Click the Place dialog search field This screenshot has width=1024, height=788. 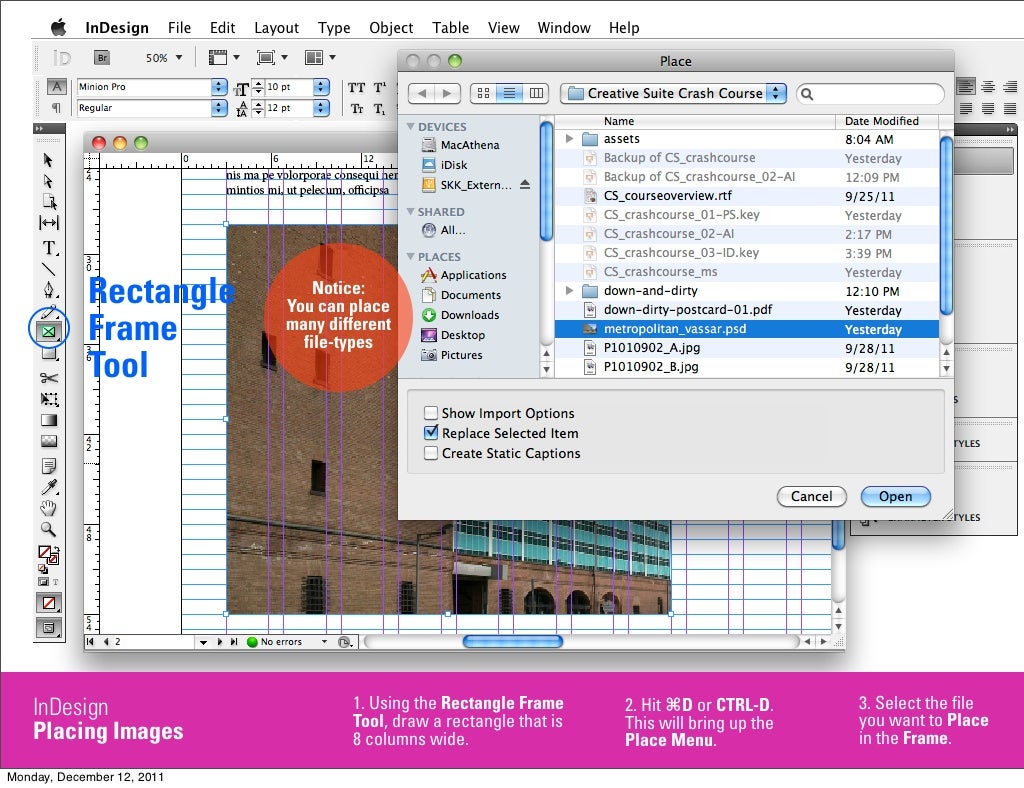coord(875,93)
